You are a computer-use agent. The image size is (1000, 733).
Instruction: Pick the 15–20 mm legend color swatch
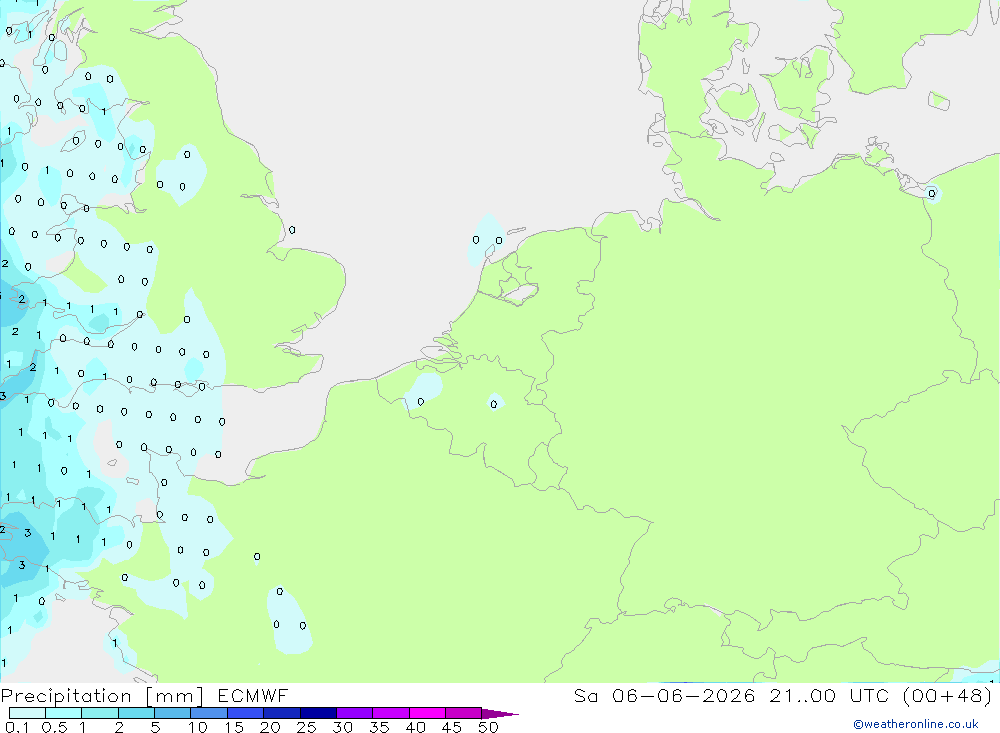[x=246, y=713]
